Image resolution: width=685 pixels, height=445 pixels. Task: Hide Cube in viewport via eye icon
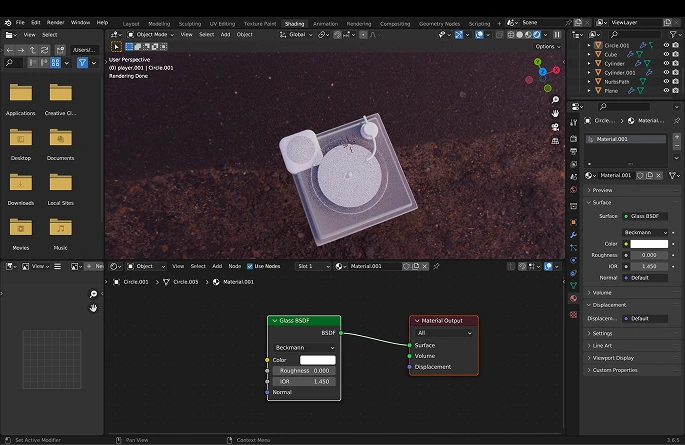coord(667,54)
